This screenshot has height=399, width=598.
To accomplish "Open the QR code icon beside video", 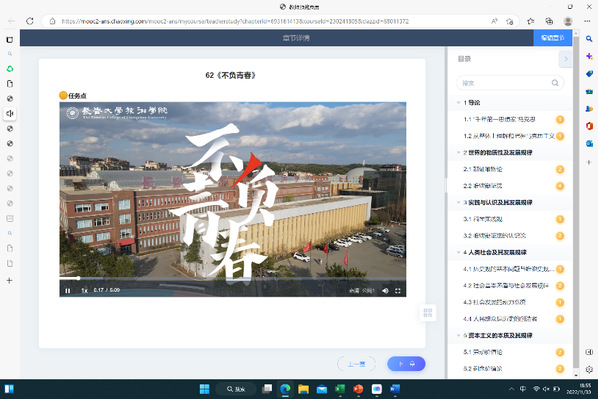I will click(428, 313).
